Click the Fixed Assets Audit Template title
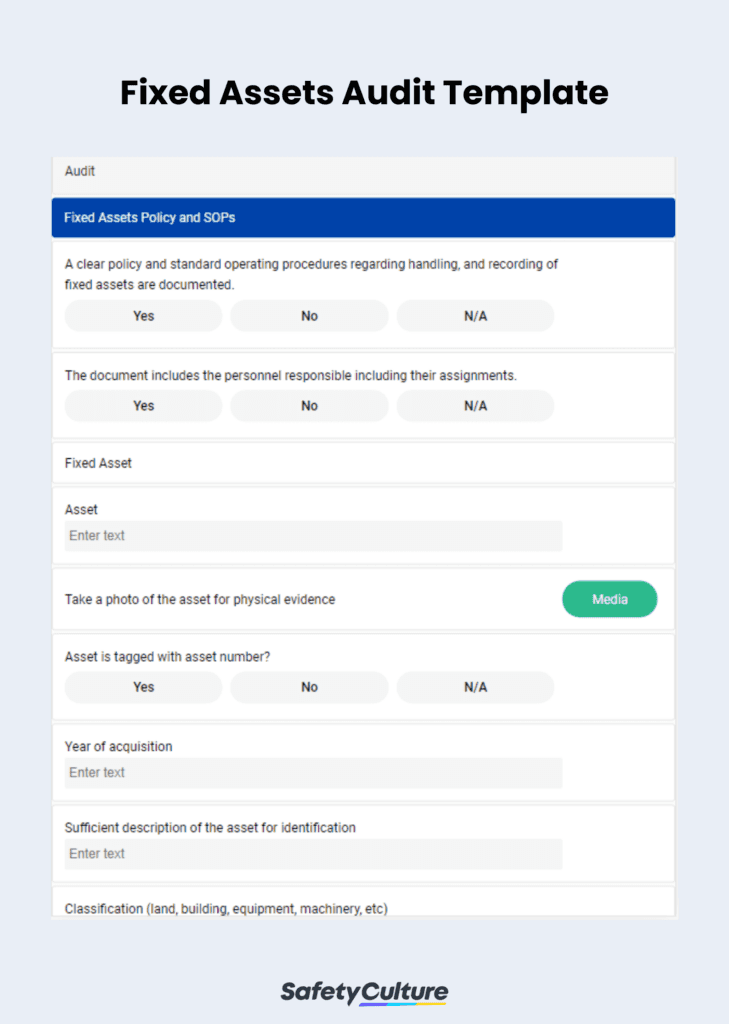Viewport: 729px width, 1024px height. (364, 93)
